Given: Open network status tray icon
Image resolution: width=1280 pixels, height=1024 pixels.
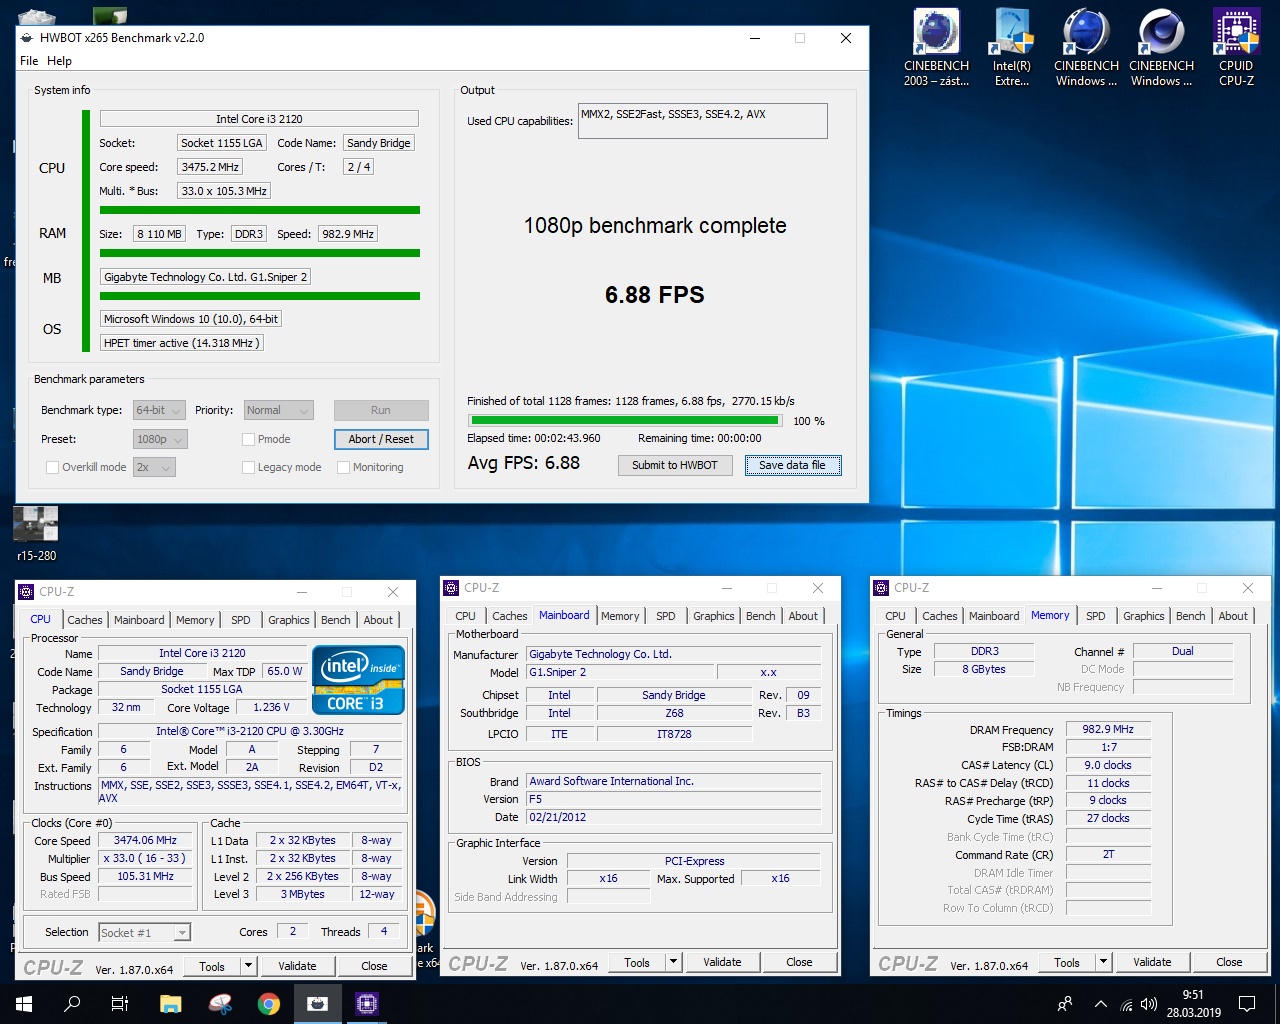Looking at the screenshot, I should (1126, 1004).
